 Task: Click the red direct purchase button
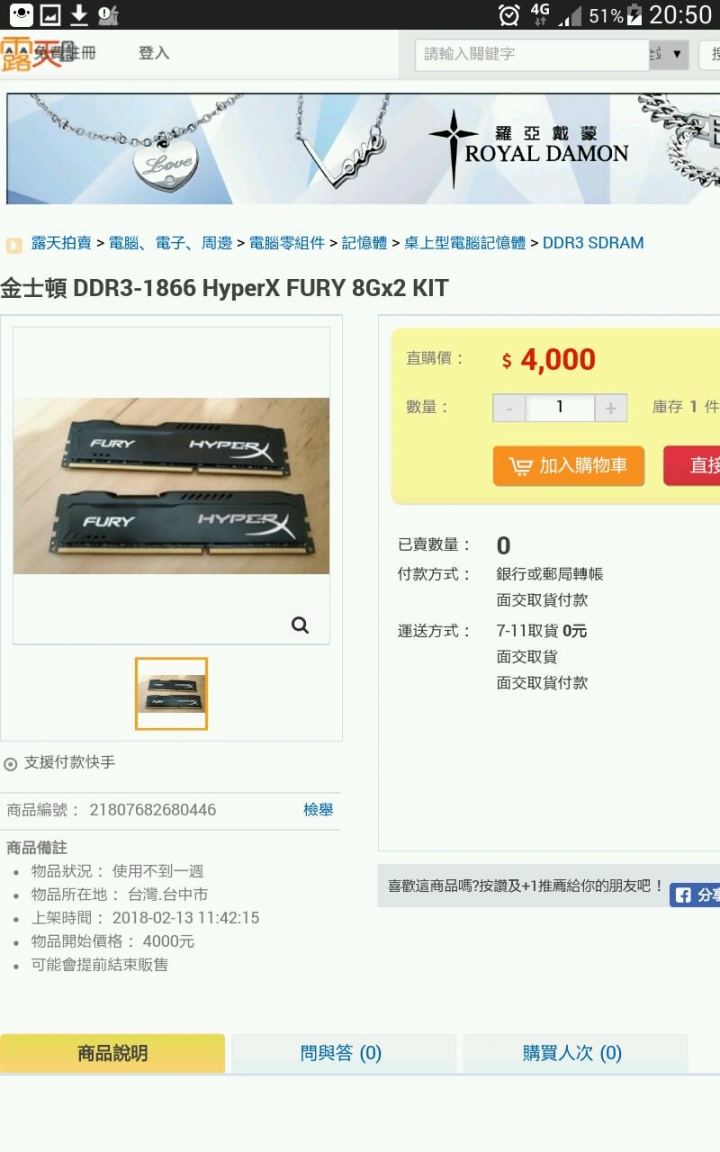(x=692, y=465)
